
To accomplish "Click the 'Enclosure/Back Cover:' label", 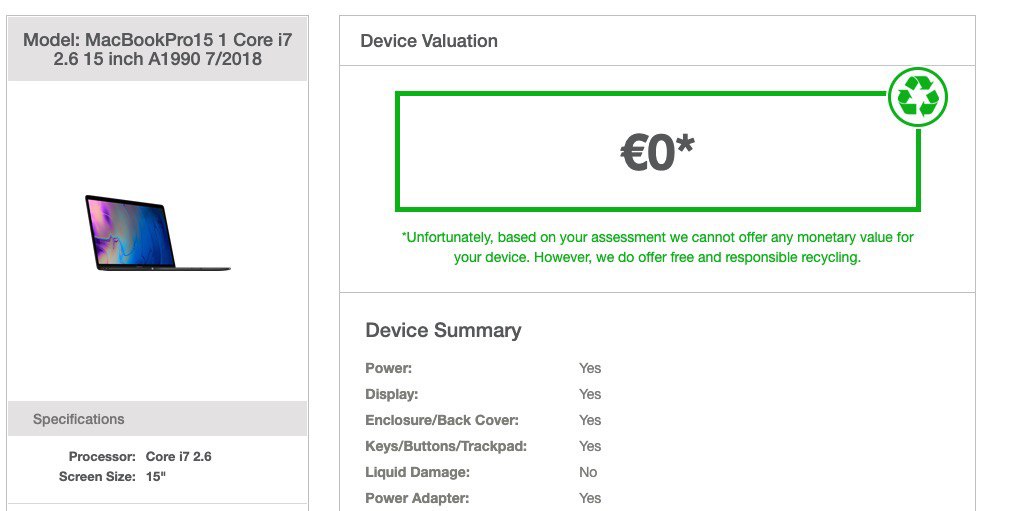I will (x=442, y=420).
